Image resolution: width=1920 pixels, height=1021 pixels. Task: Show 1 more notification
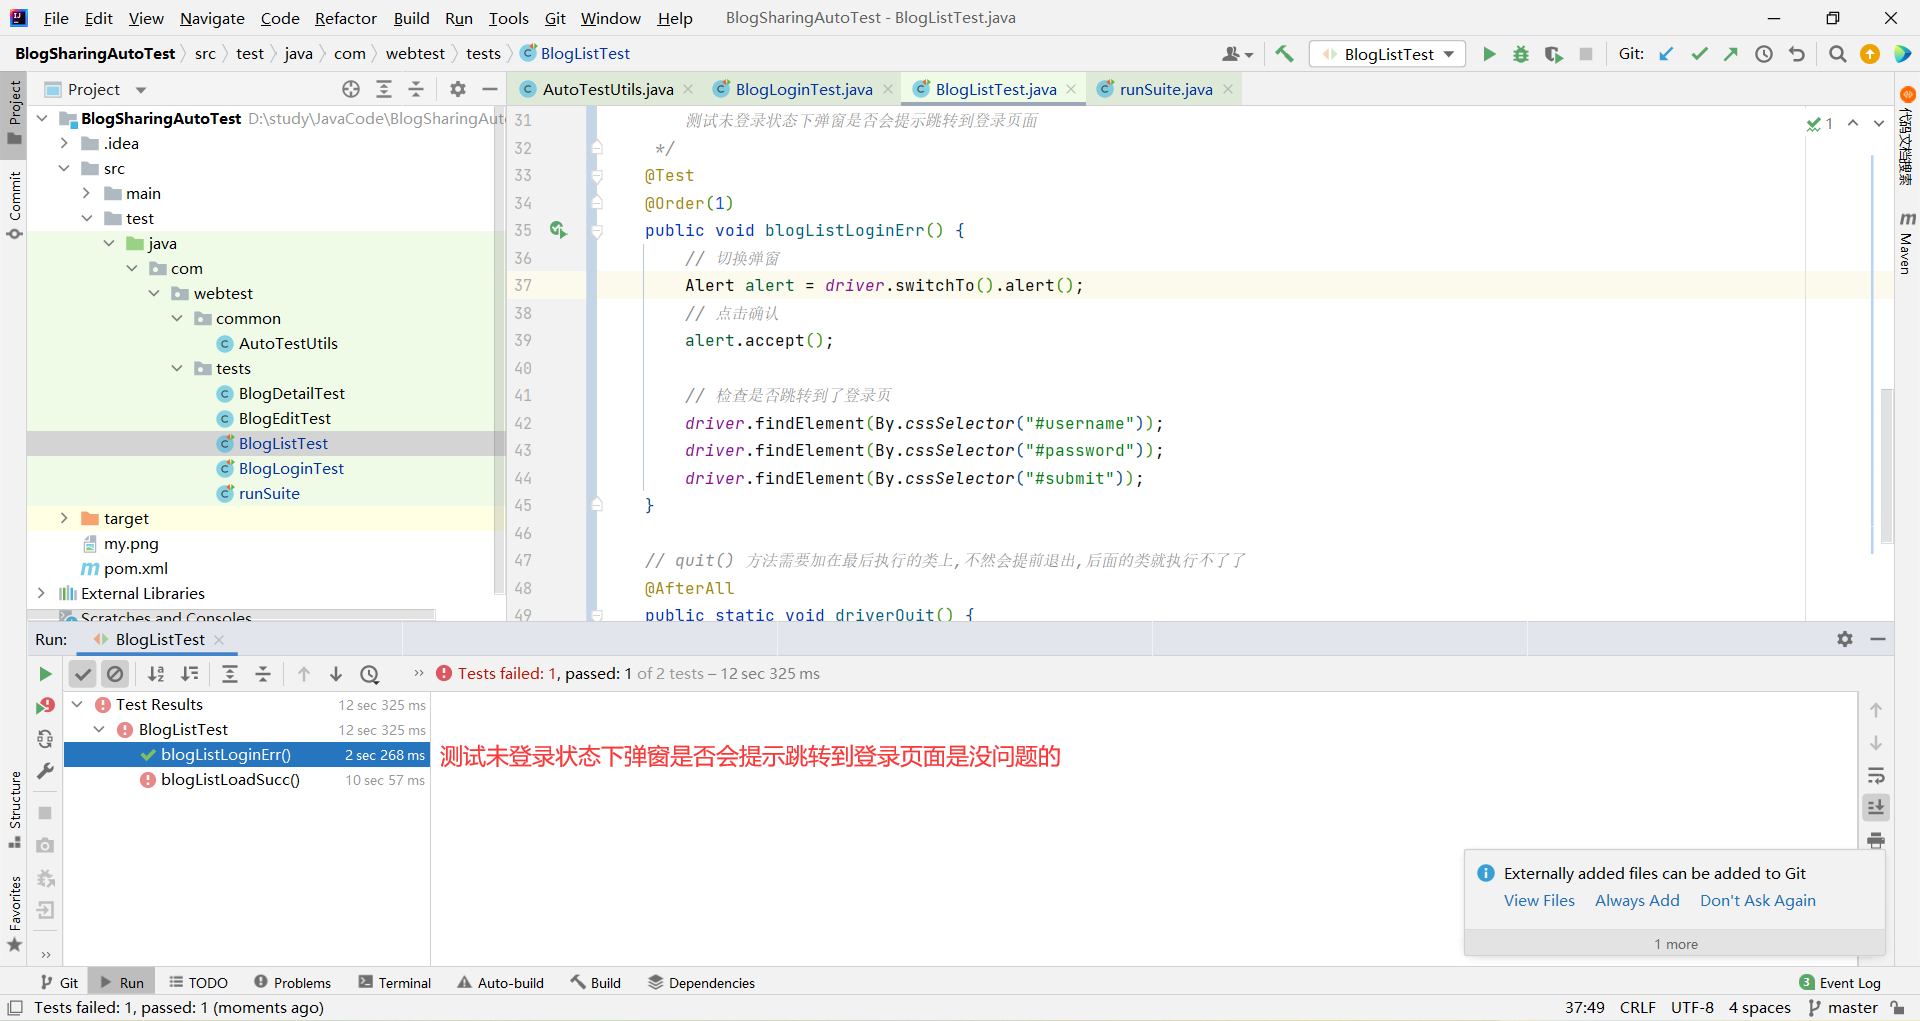(x=1675, y=944)
